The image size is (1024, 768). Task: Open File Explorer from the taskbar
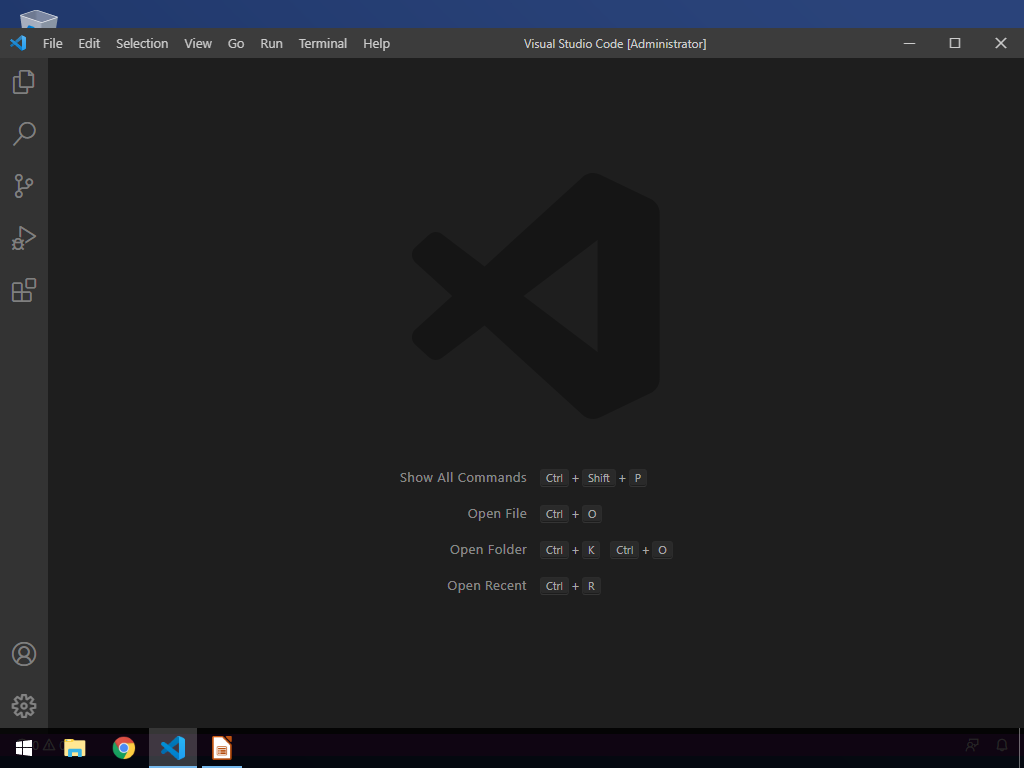point(75,747)
